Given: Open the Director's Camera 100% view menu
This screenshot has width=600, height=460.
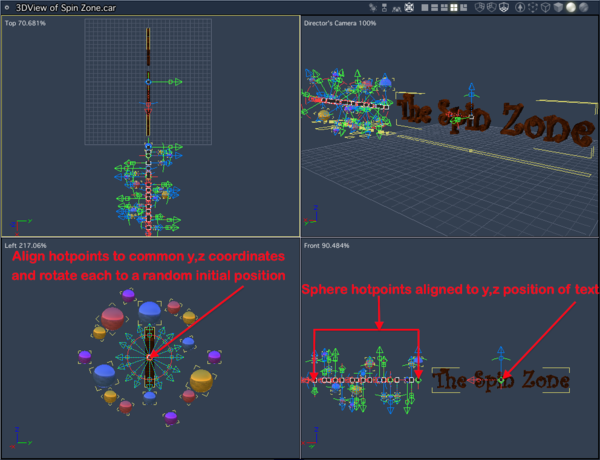Looking at the screenshot, I should [340, 23].
